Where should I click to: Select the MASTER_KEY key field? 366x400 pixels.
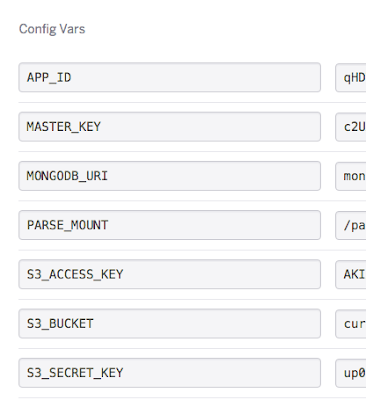[170, 127]
